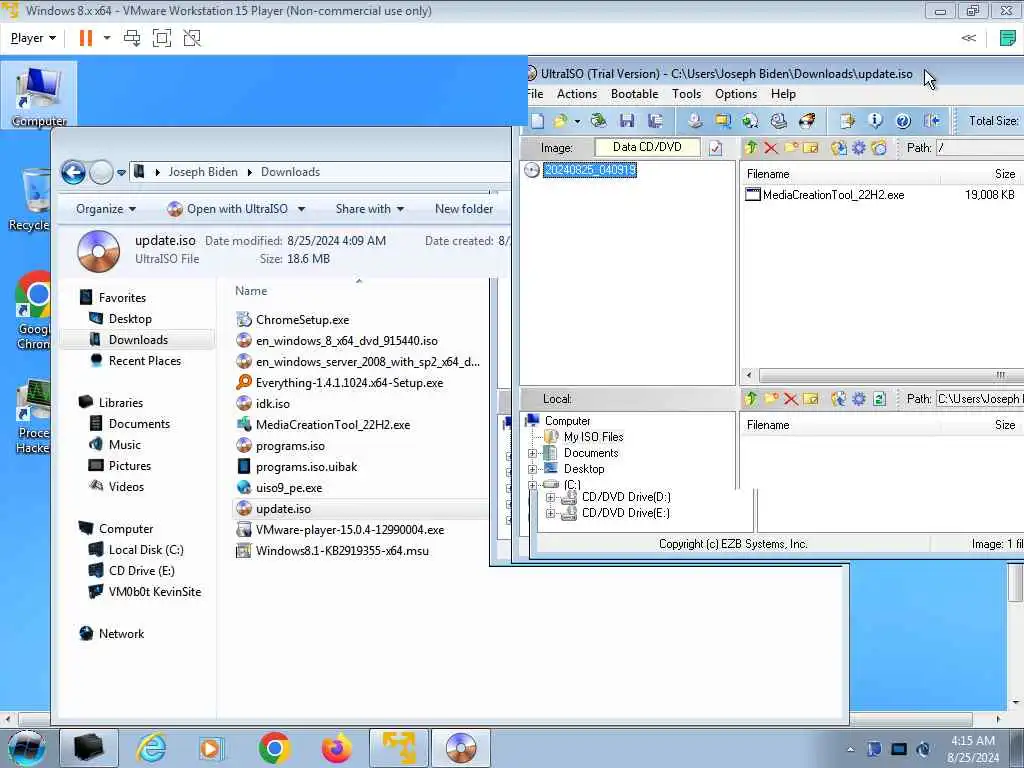
Task: Click the UltraISO disc icon on the taskbar
Action: point(460,748)
